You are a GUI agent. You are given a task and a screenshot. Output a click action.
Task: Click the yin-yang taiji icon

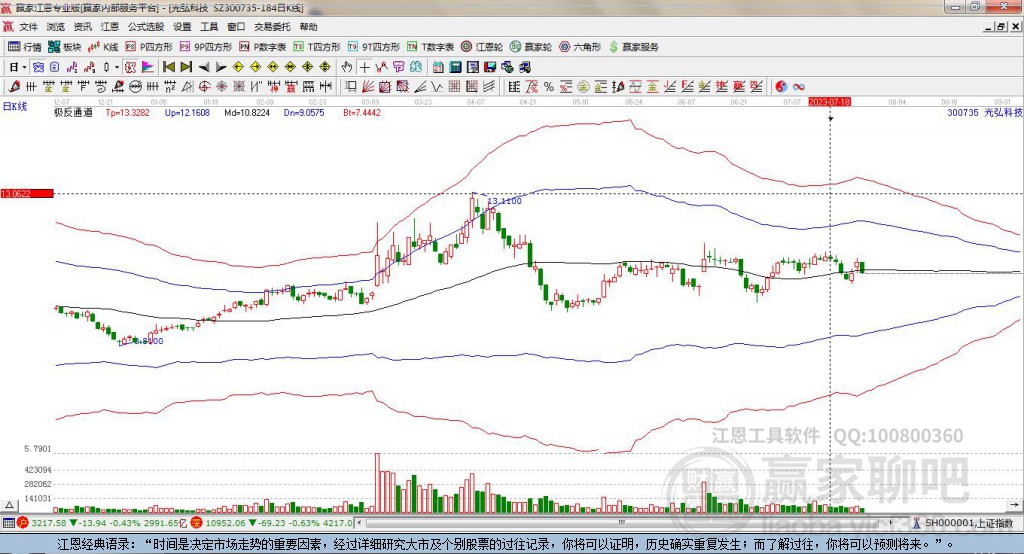[781, 86]
